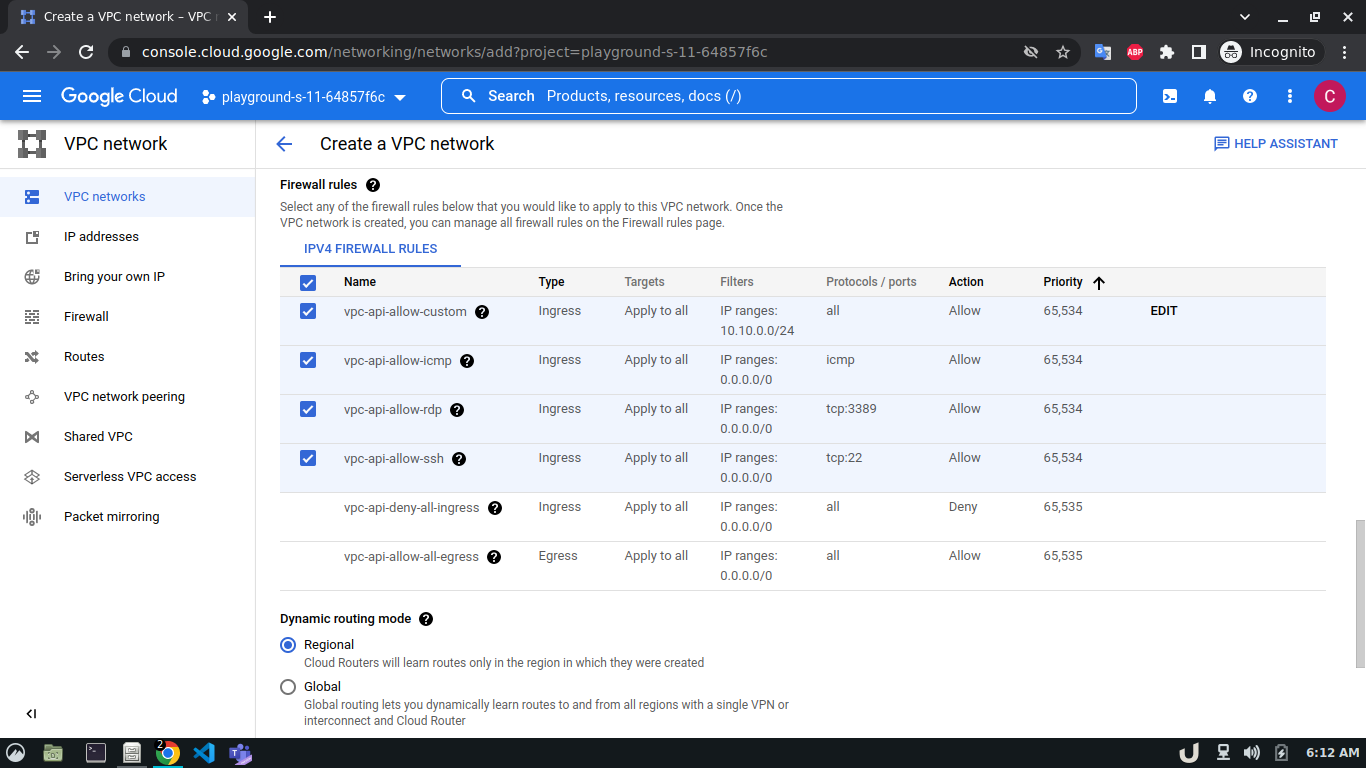This screenshot has width=1366, height=768.
Task: Open the terminal from the taskbar
Action: (96, 753)
